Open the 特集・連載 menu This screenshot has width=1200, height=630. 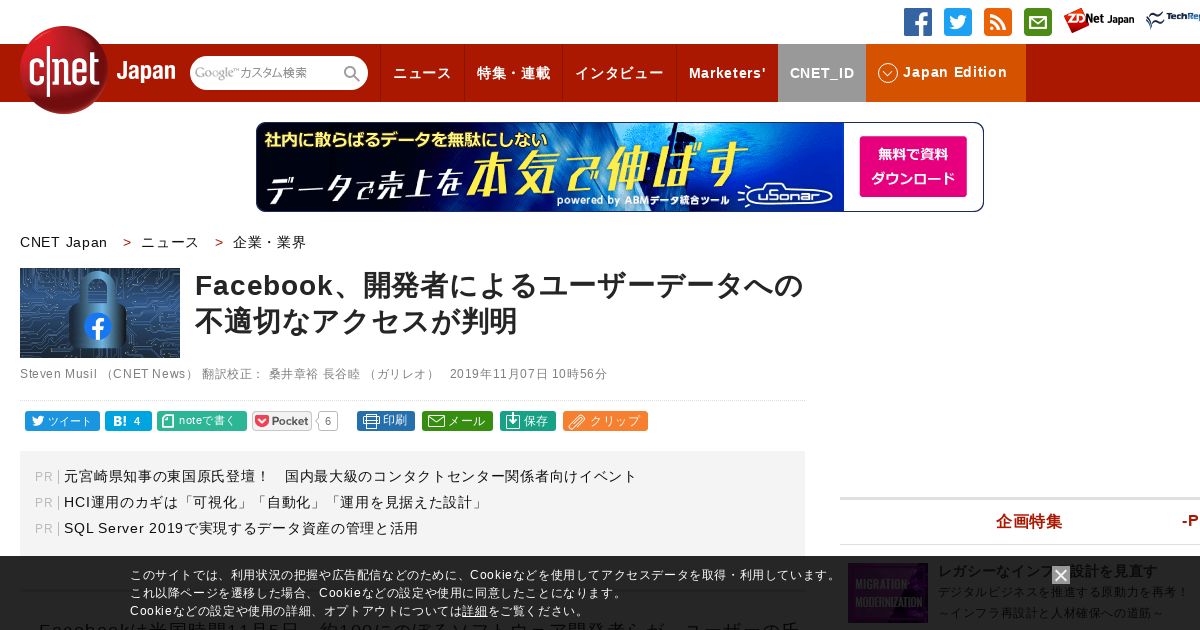pos(513,73)
